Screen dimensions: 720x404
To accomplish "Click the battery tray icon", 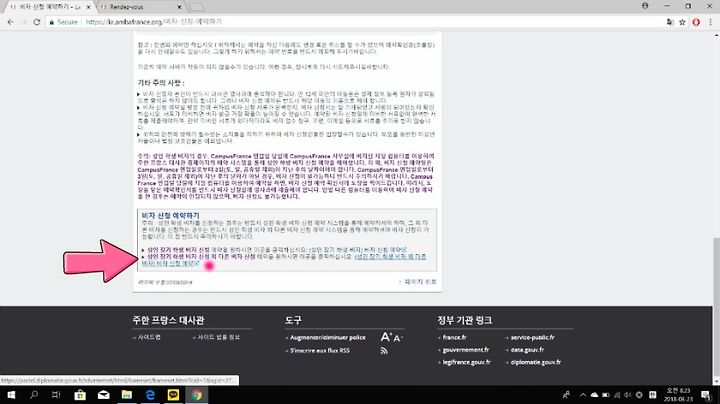I will pyautogui.click(x=606, y=395).
